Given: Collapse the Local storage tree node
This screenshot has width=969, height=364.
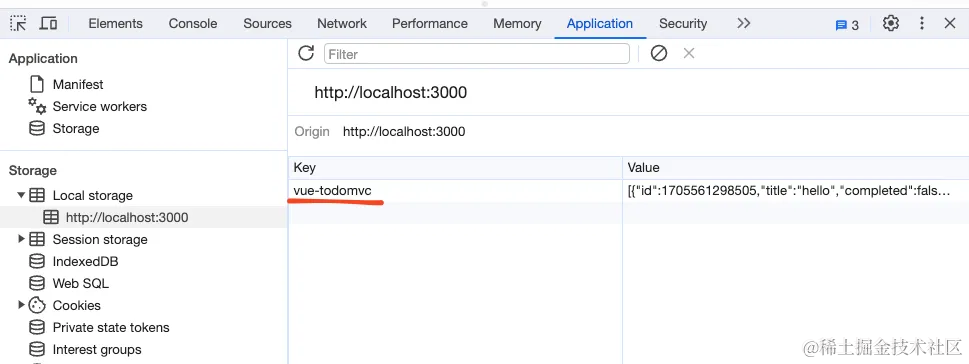Looking at the screenshot, I should (22, 195).
